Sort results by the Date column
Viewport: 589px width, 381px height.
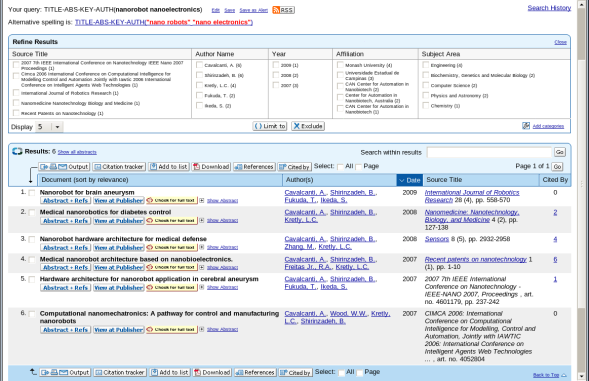pyautogui.click(x=410, y=180)
